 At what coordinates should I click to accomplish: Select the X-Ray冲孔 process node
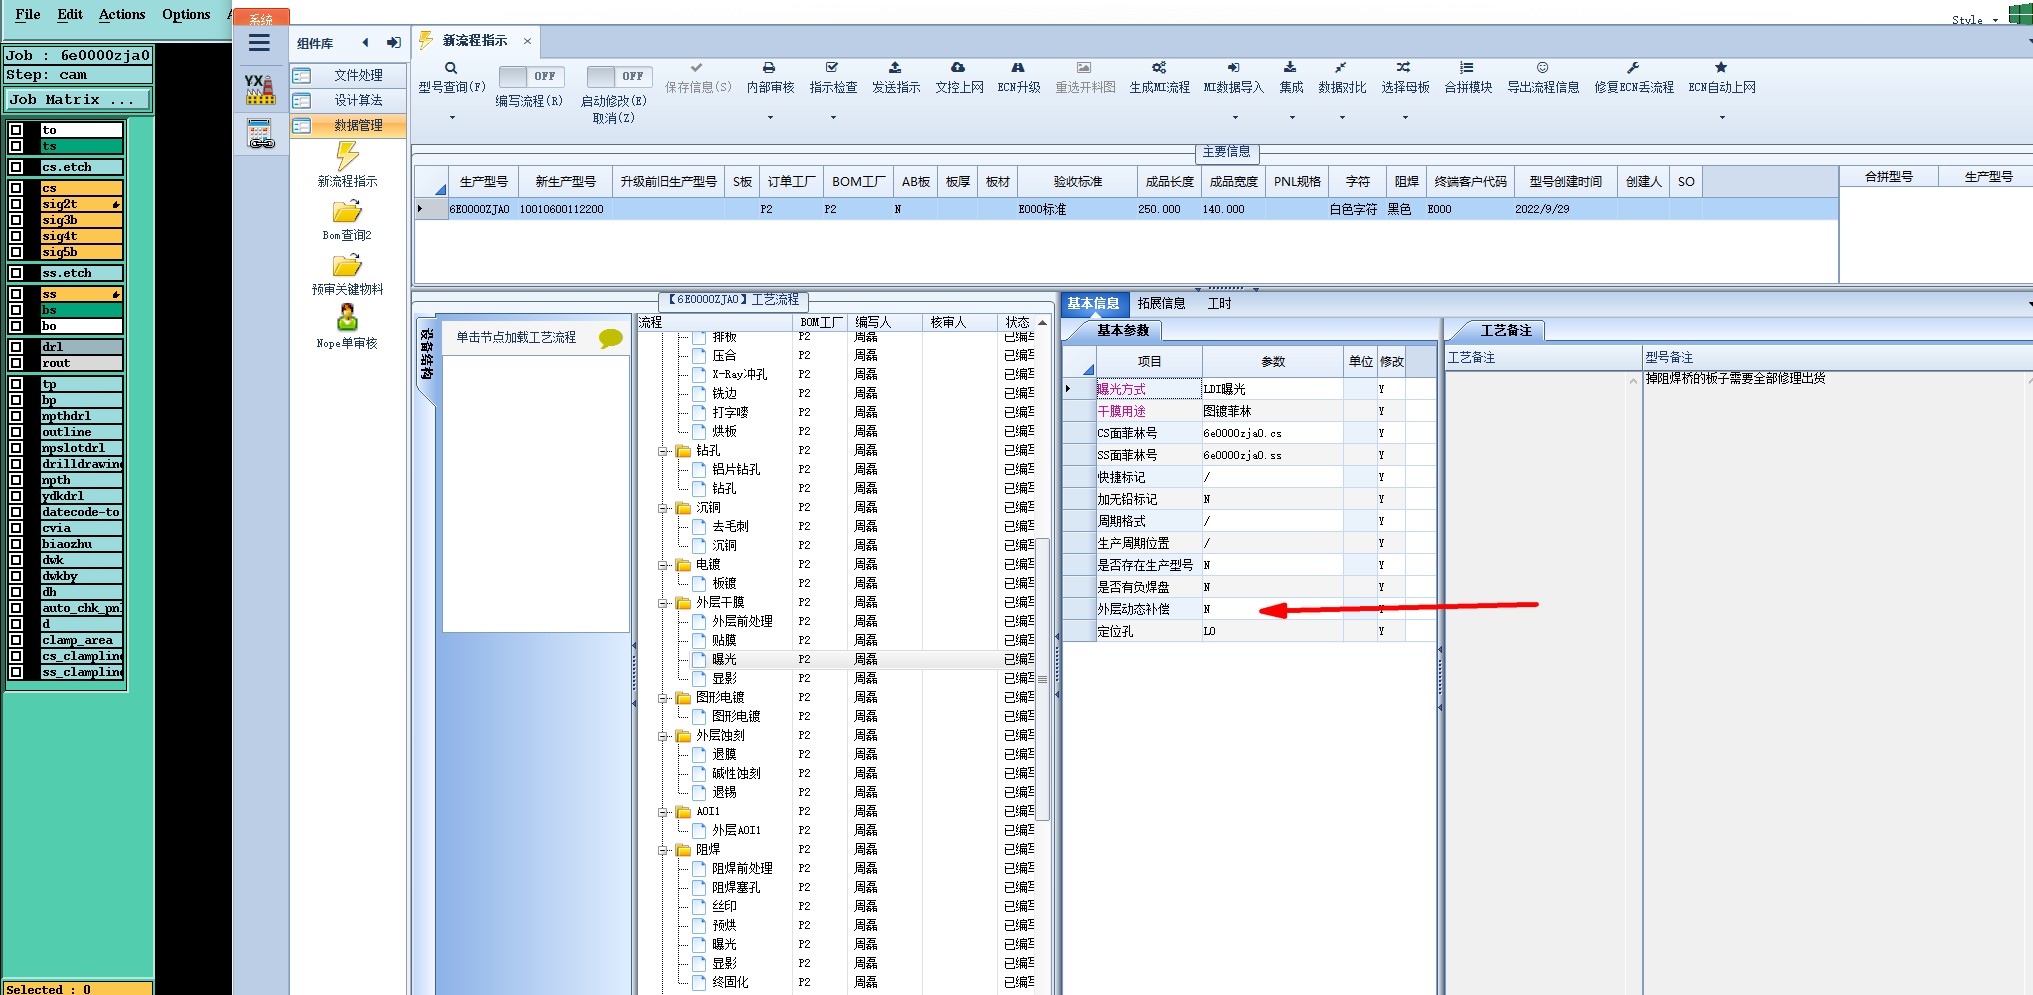tap(739, 374)
